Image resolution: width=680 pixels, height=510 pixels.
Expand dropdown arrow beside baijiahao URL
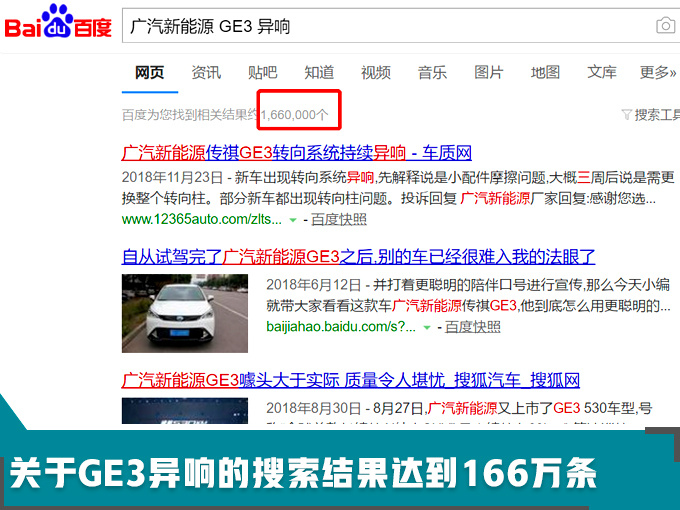[427, 327]
